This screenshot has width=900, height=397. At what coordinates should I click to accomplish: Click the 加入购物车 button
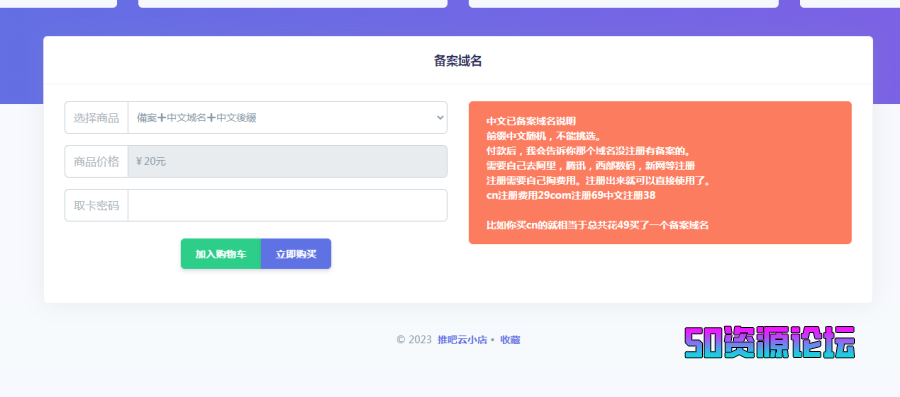coord(221,254)
